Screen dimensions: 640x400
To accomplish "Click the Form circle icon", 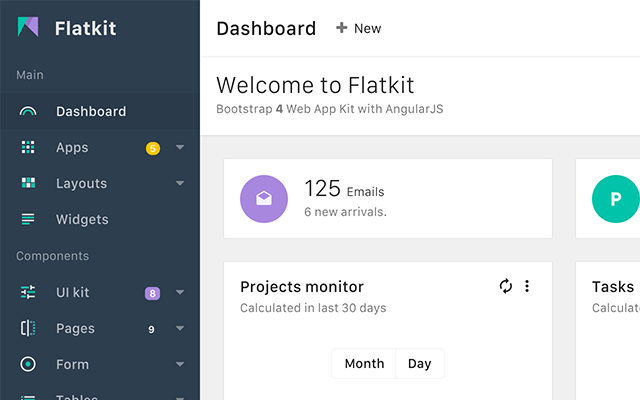I will (x=28, y=365).
